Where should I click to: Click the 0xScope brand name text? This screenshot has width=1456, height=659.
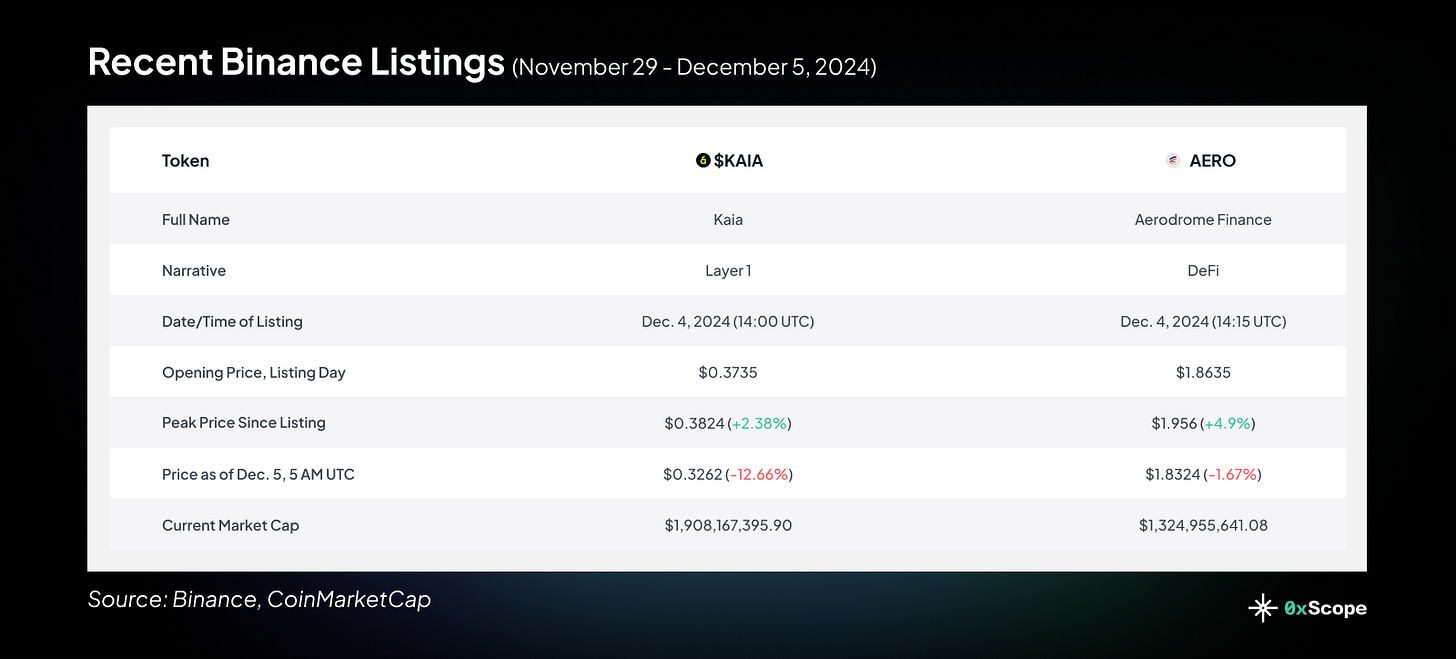click(1325, 608)
